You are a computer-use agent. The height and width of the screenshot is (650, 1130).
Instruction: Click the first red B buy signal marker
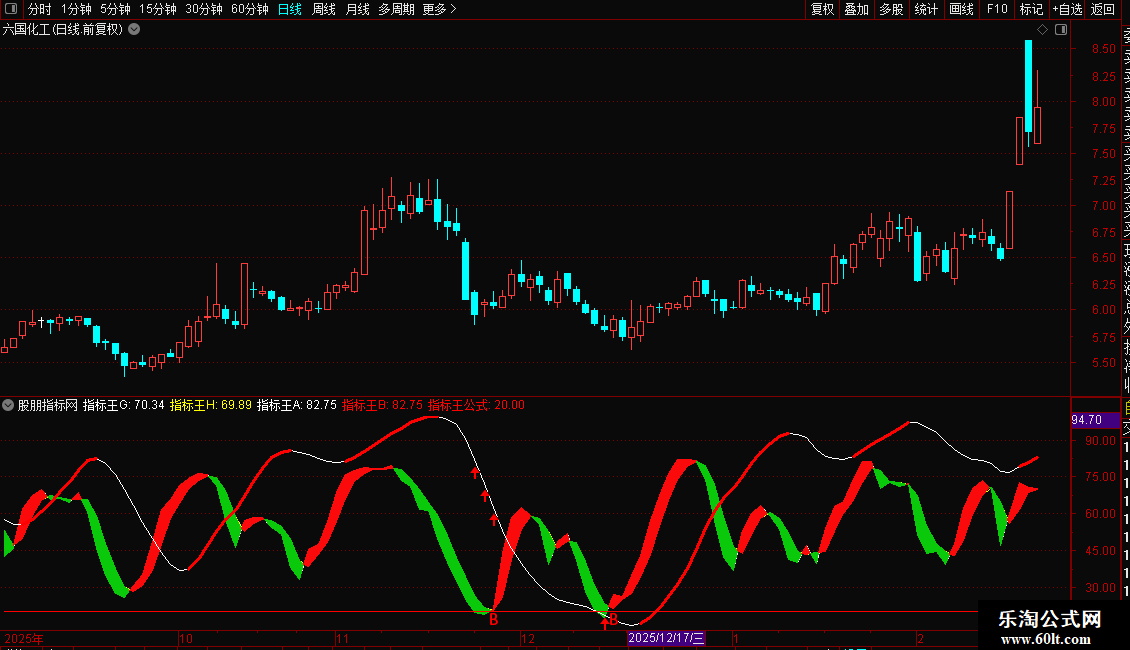[x=494, y=619]
